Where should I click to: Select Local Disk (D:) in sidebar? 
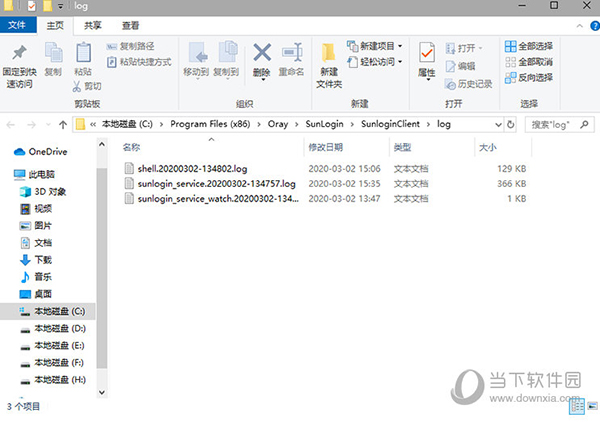53,328
